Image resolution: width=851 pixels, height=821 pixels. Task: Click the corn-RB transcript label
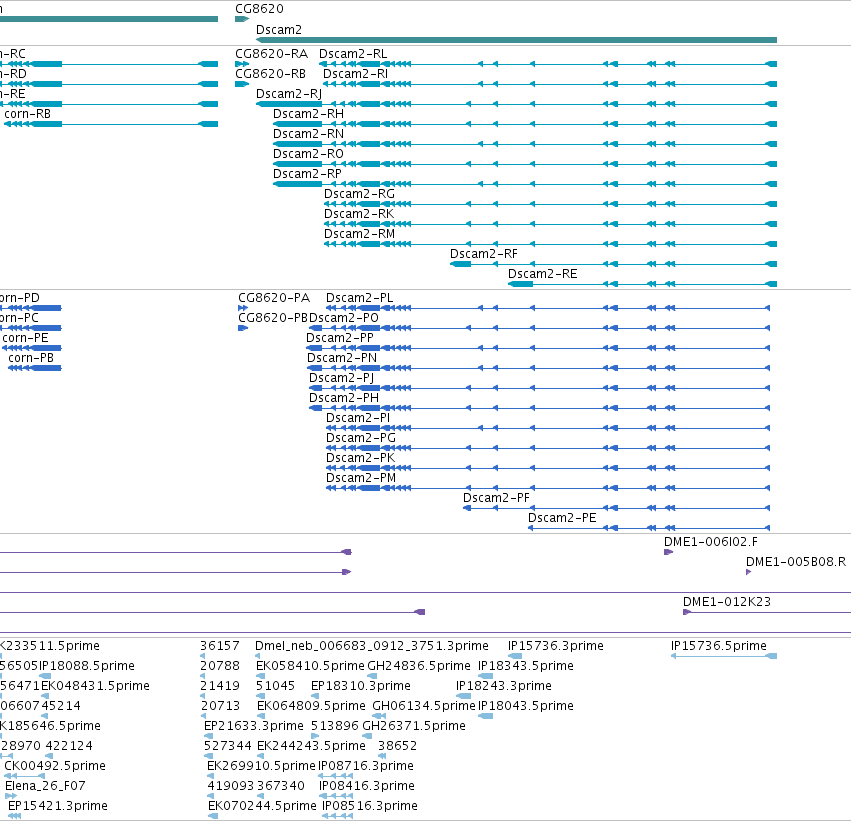pyautogui.click(x=27, y=114)
